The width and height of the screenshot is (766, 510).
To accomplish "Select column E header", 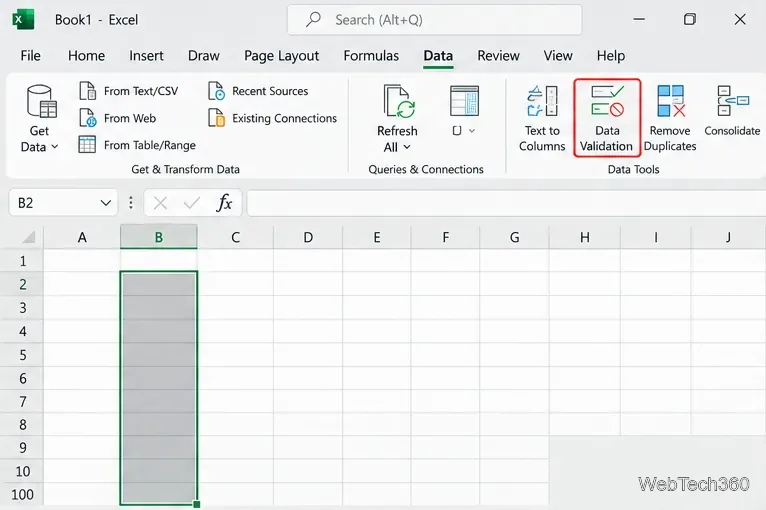I will pos(377,237).
